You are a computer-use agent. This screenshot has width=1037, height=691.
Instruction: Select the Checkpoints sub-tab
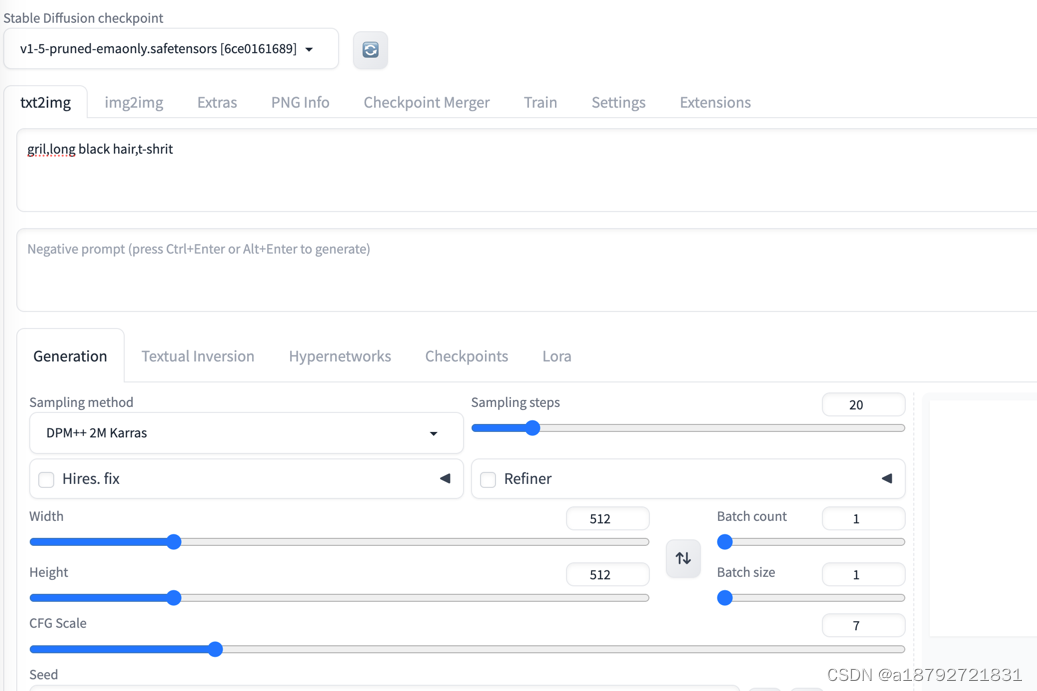pos(466,356)
